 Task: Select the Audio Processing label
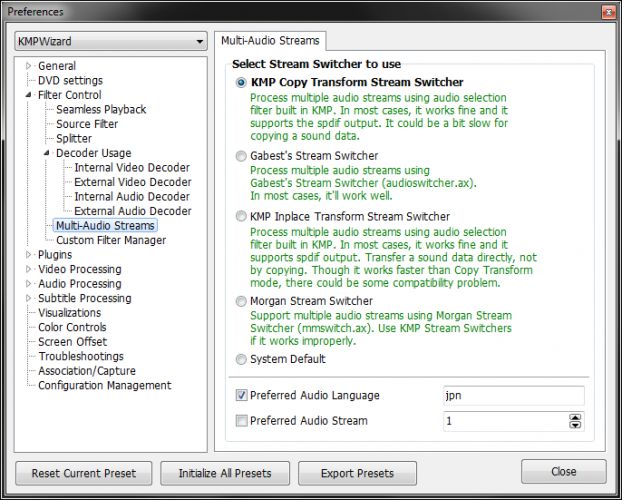tap(80, 284)
